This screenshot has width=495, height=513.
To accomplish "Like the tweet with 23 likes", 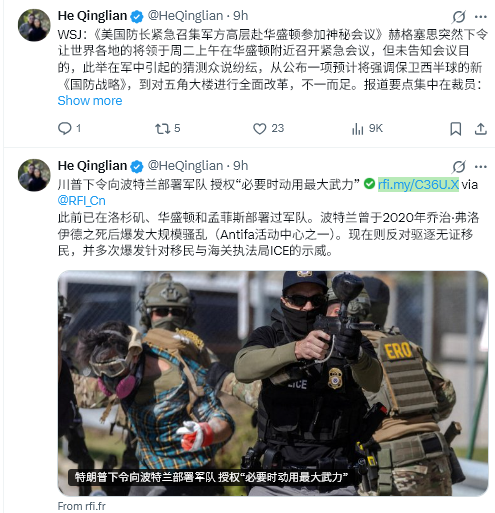I will point(260,129).
